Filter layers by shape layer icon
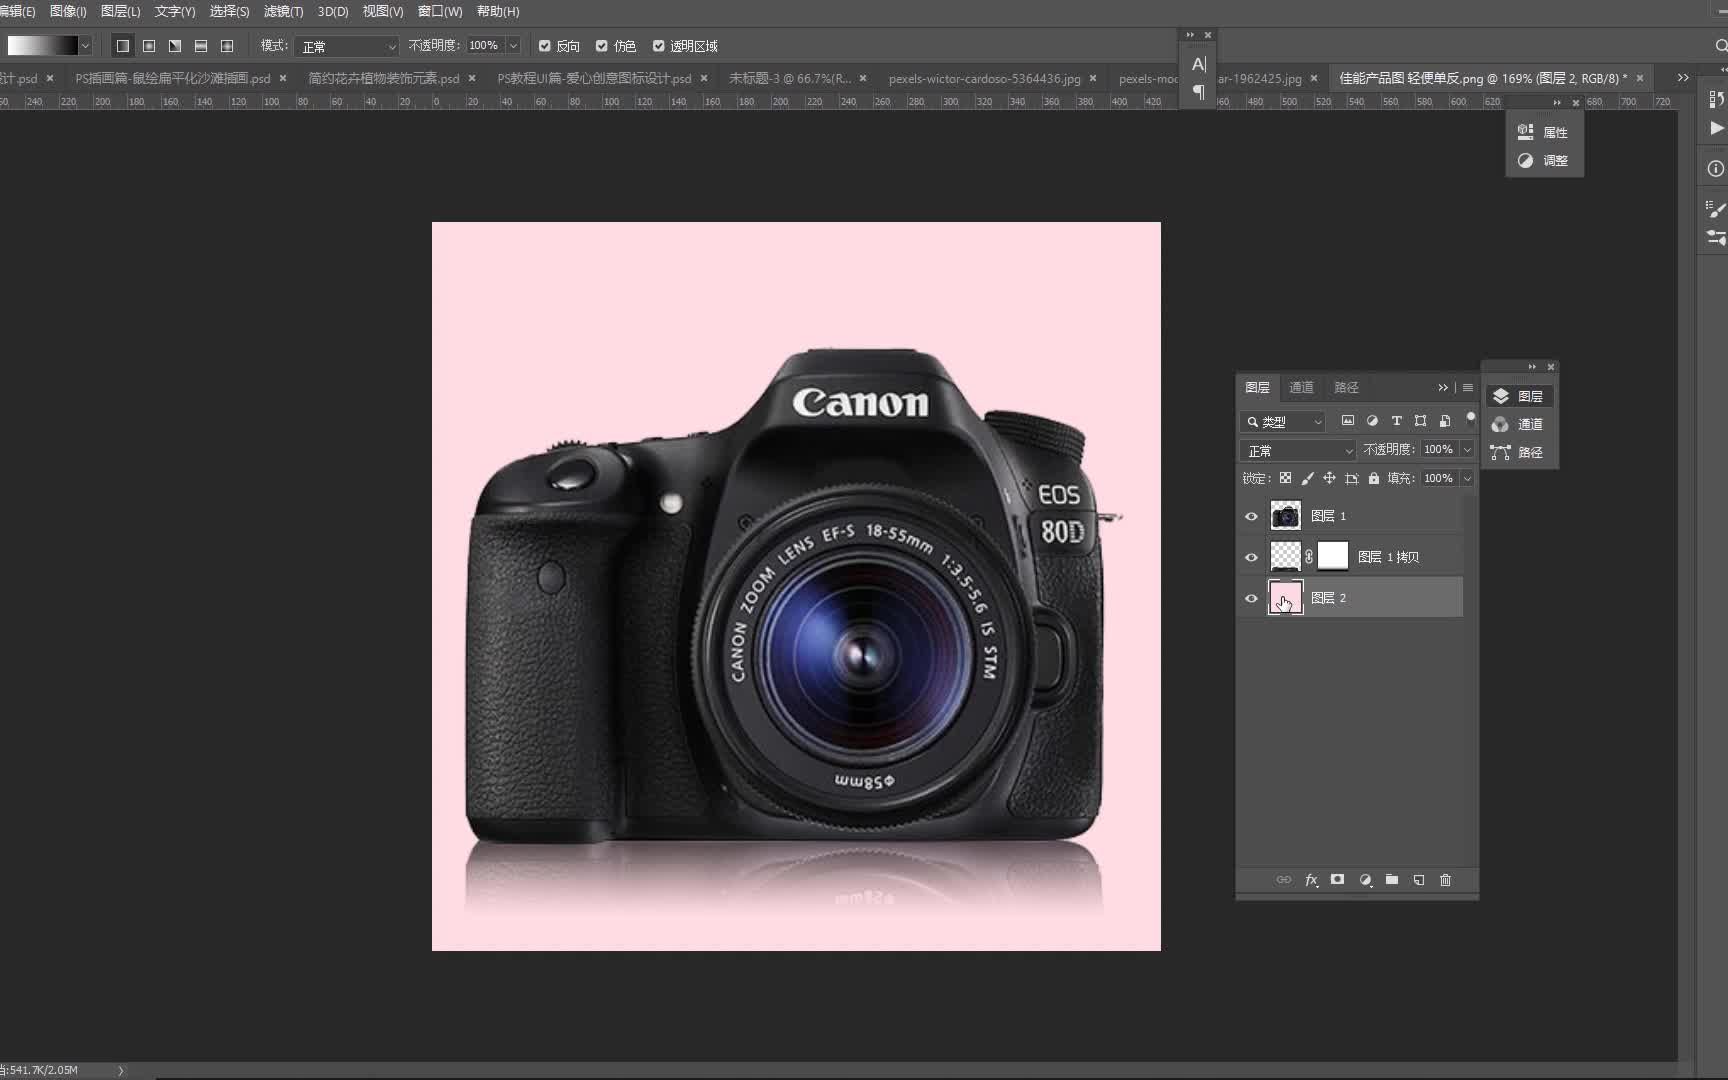 click(x=1420, y=421)
